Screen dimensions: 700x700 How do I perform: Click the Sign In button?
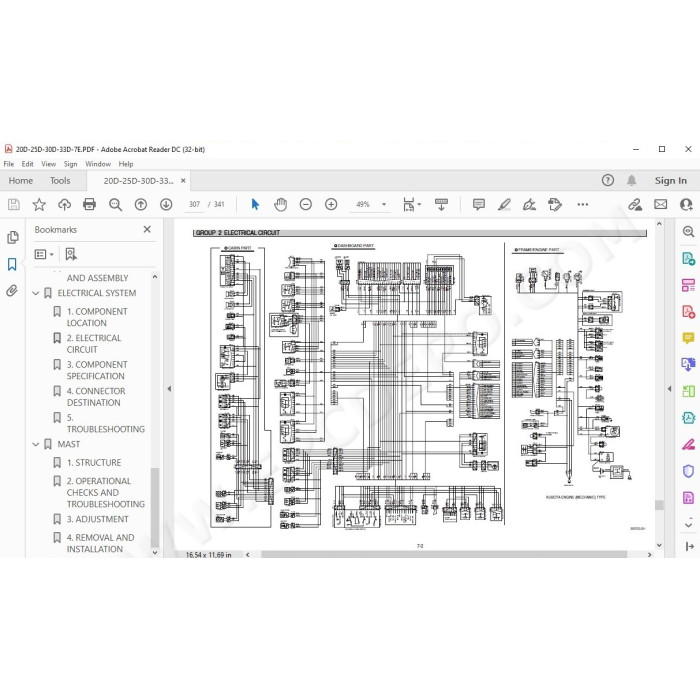click(x=671, y=181)
